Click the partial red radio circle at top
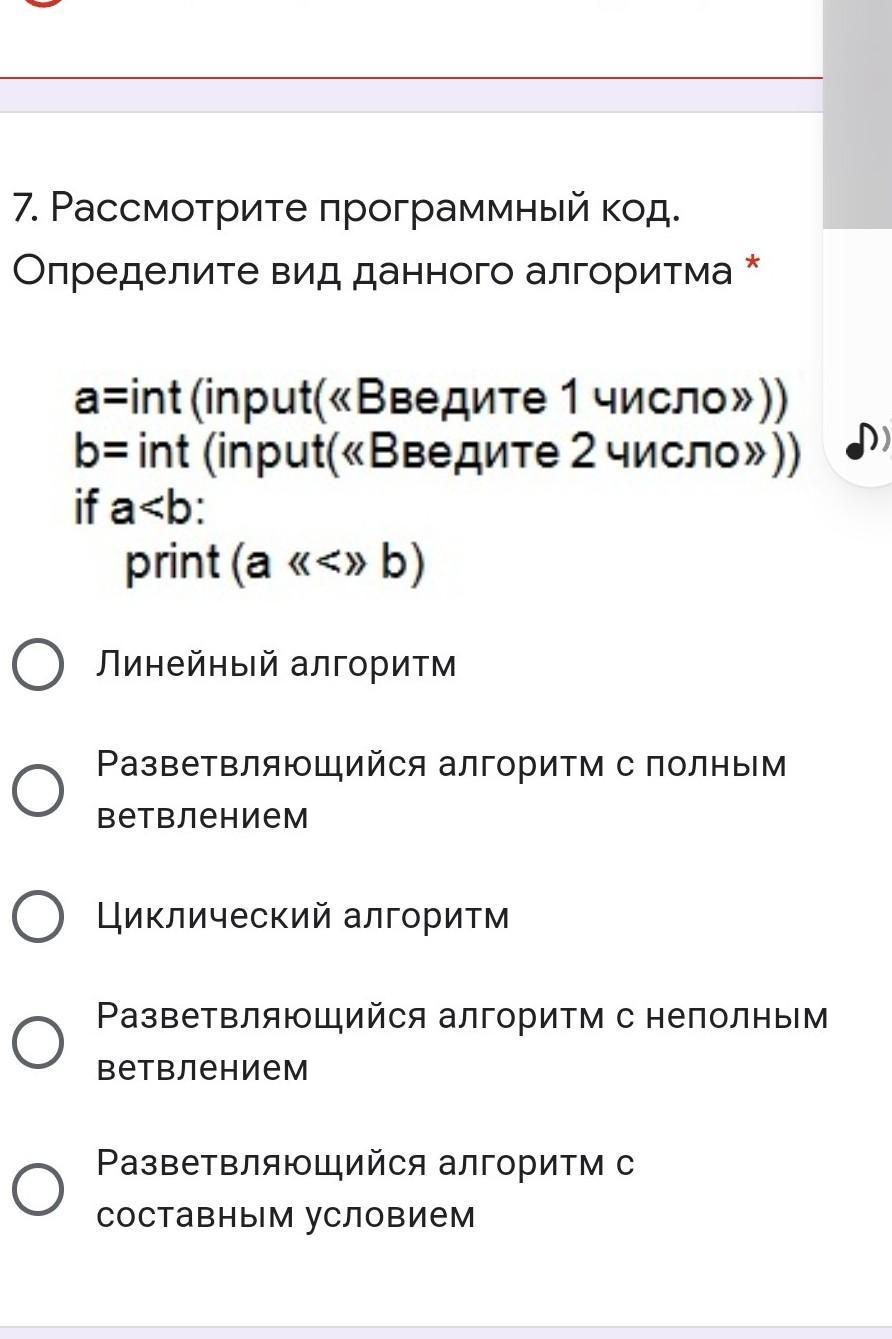Image resolution: width=892 pixels, height=1339 pixels. [43, 3]
